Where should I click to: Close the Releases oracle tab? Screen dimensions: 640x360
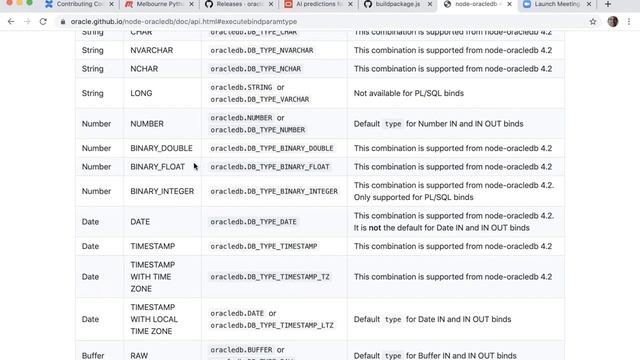pos(271,4)
